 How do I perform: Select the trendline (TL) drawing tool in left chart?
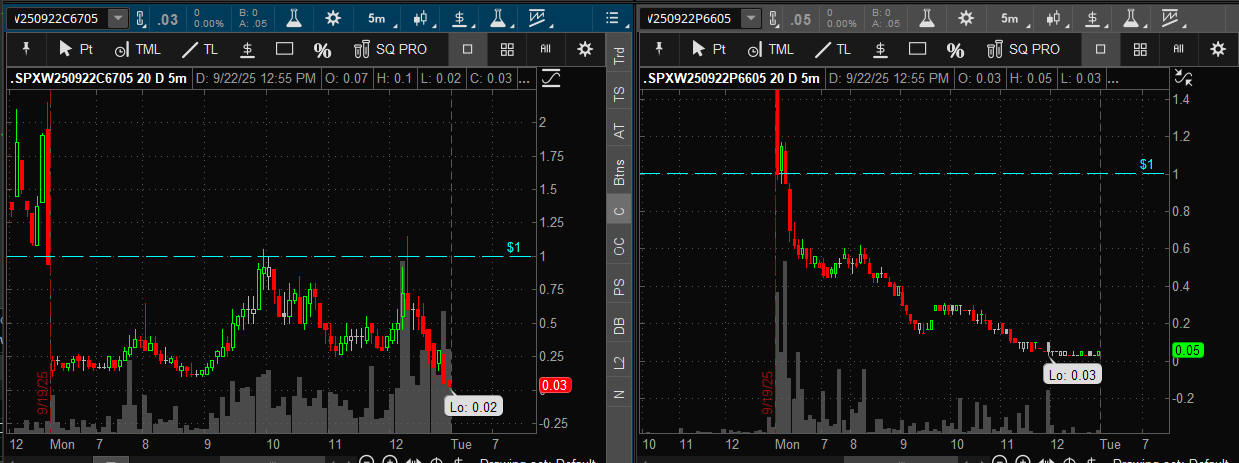pos(198,49)
